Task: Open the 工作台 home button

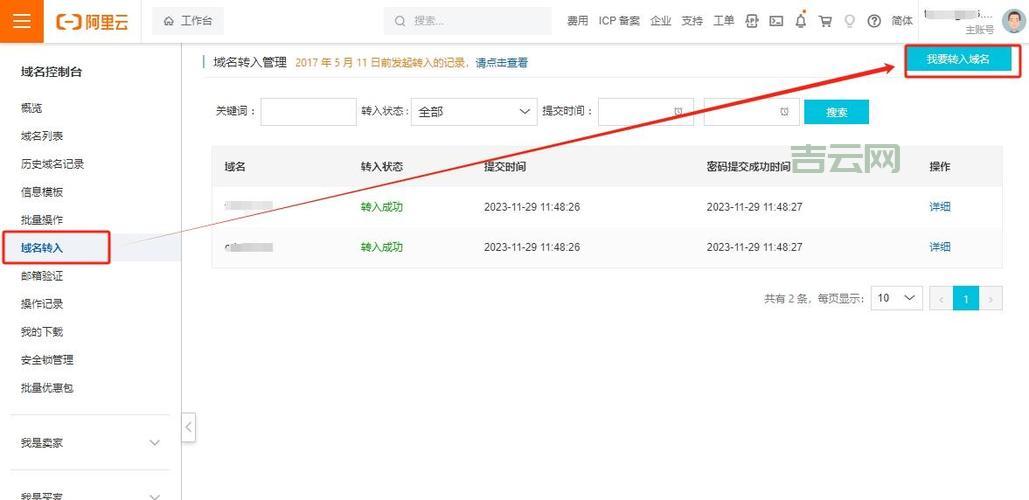Action: (x=188, y=21)
